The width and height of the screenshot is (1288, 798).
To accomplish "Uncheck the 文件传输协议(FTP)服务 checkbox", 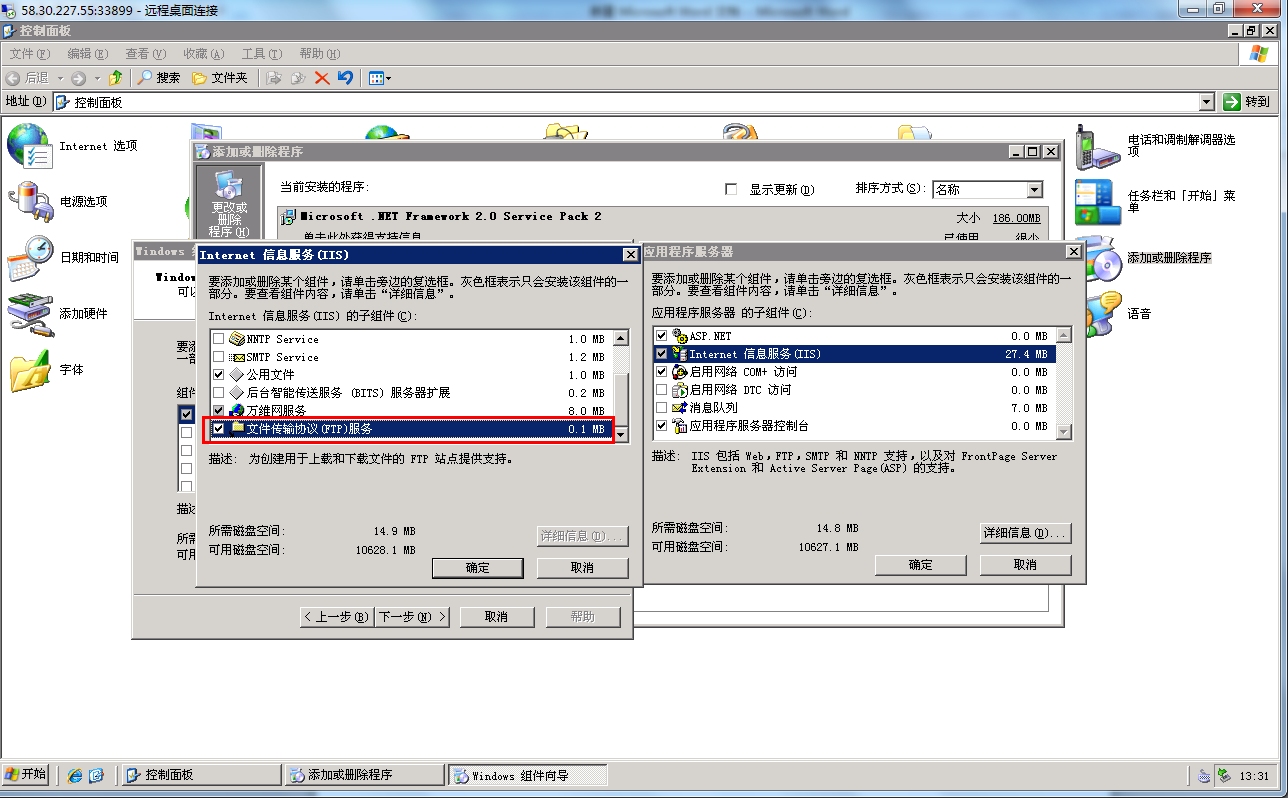I will tap(219, 429).
